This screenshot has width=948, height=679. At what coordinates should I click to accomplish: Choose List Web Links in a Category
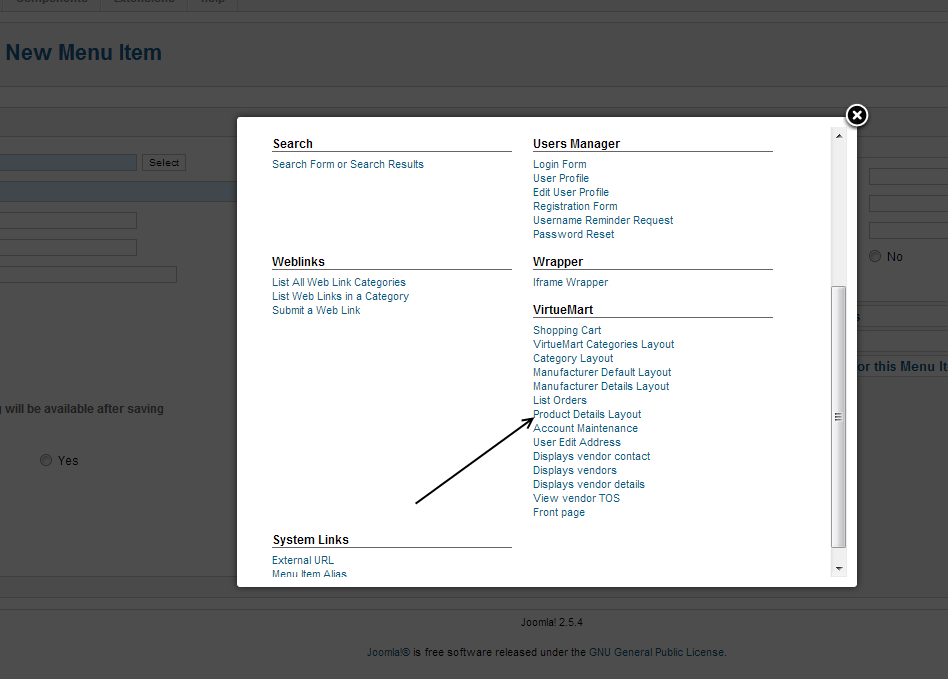tap(340, 296)
